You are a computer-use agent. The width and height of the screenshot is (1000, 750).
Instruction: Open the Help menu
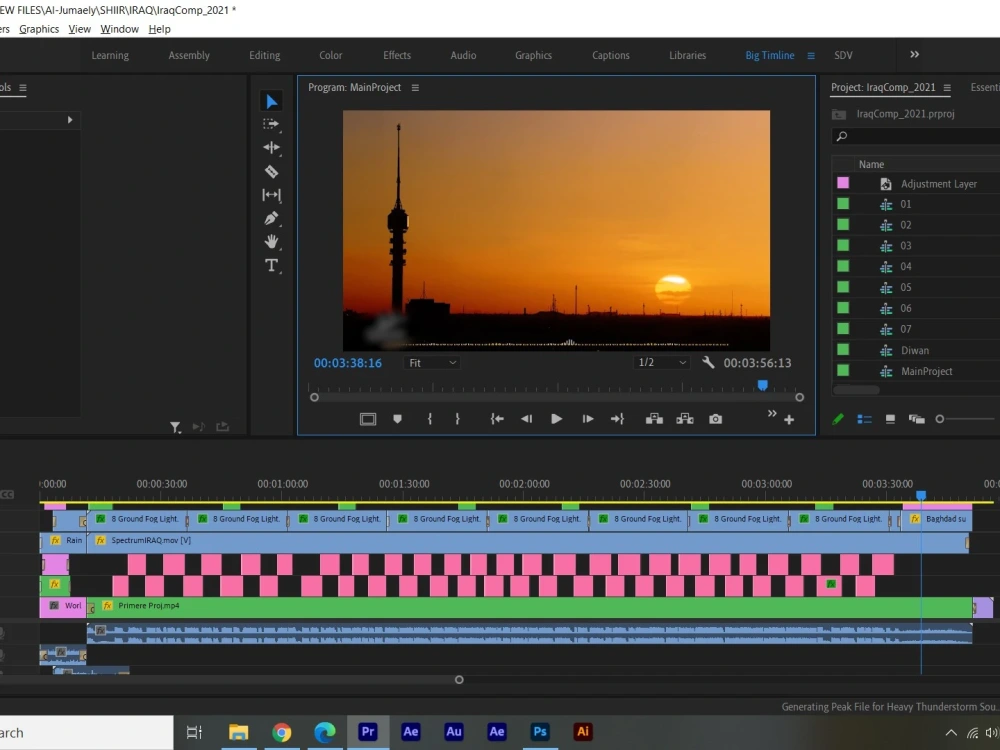(159, 29)
